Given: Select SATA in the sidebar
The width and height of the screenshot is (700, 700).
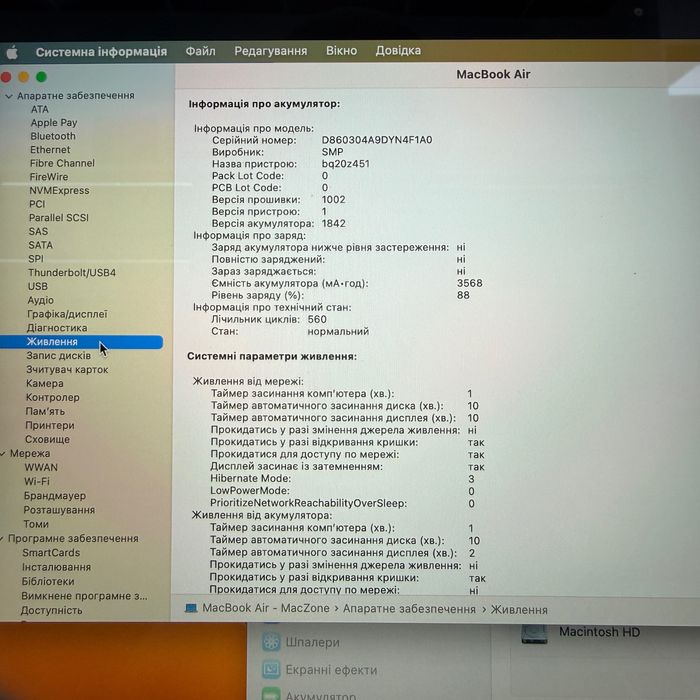Looking at the screenshot, I should coord(40,245).
